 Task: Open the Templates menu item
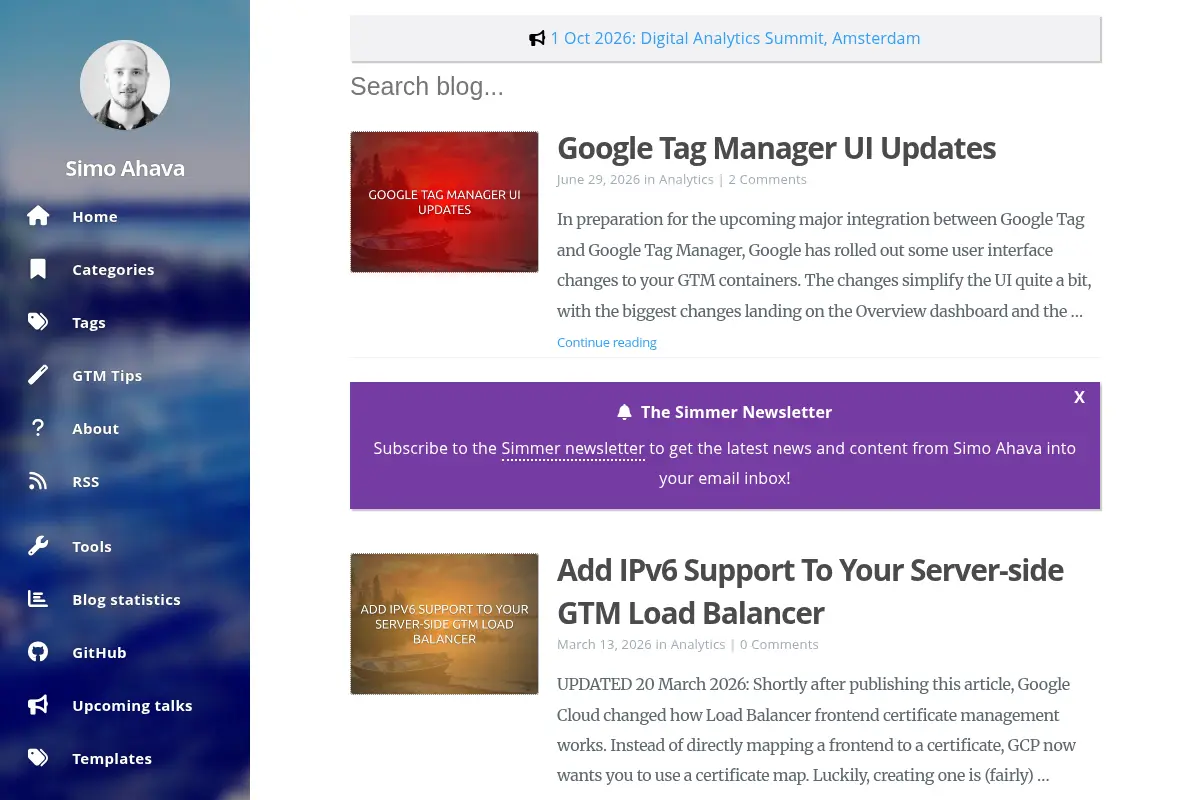click(x=112, y=758)
